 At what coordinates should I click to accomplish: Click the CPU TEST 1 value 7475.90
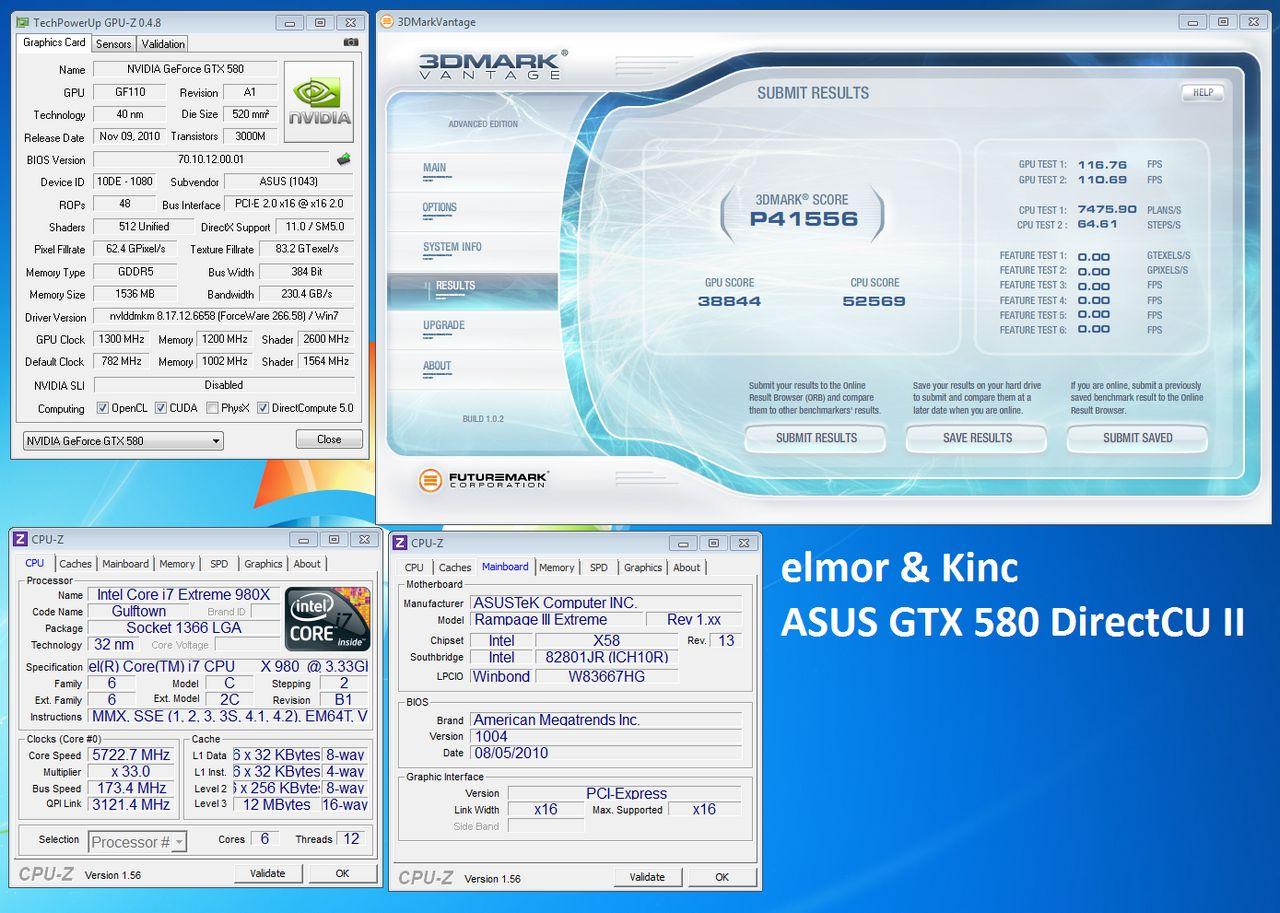1107,210
